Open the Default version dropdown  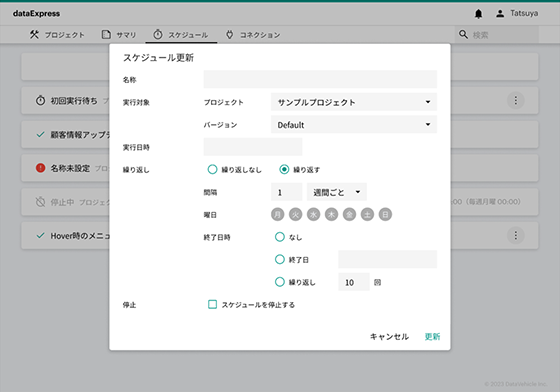354,125
